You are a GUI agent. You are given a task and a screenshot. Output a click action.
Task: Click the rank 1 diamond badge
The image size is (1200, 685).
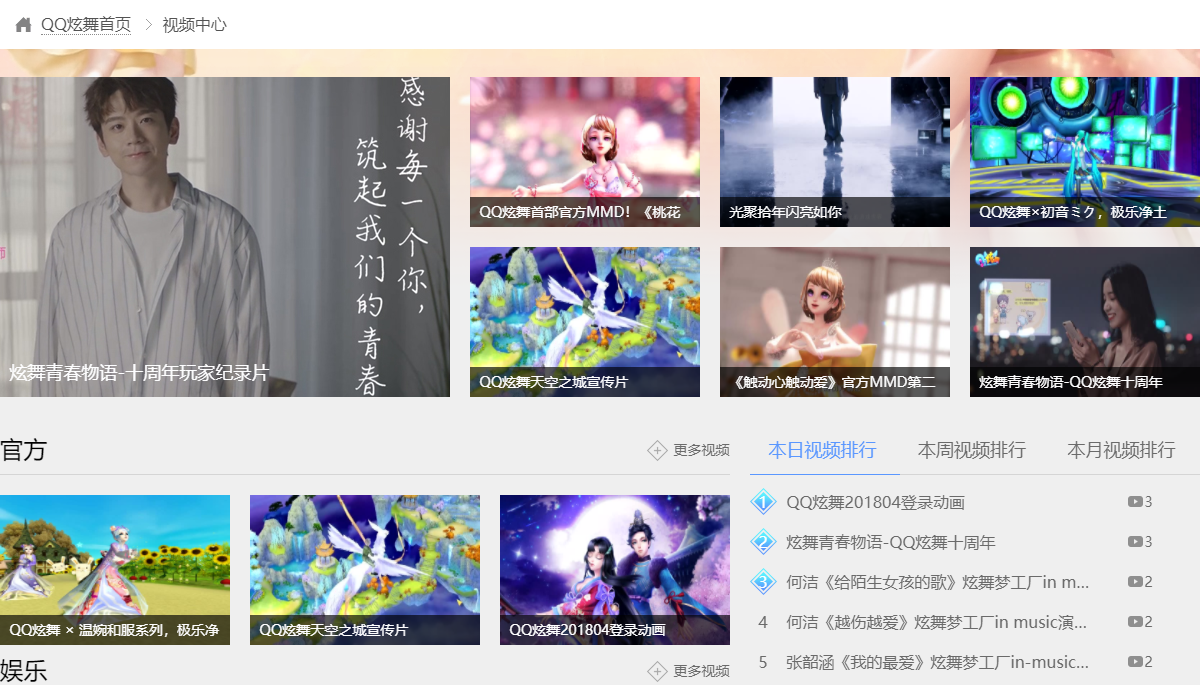[x=763, y=502]
